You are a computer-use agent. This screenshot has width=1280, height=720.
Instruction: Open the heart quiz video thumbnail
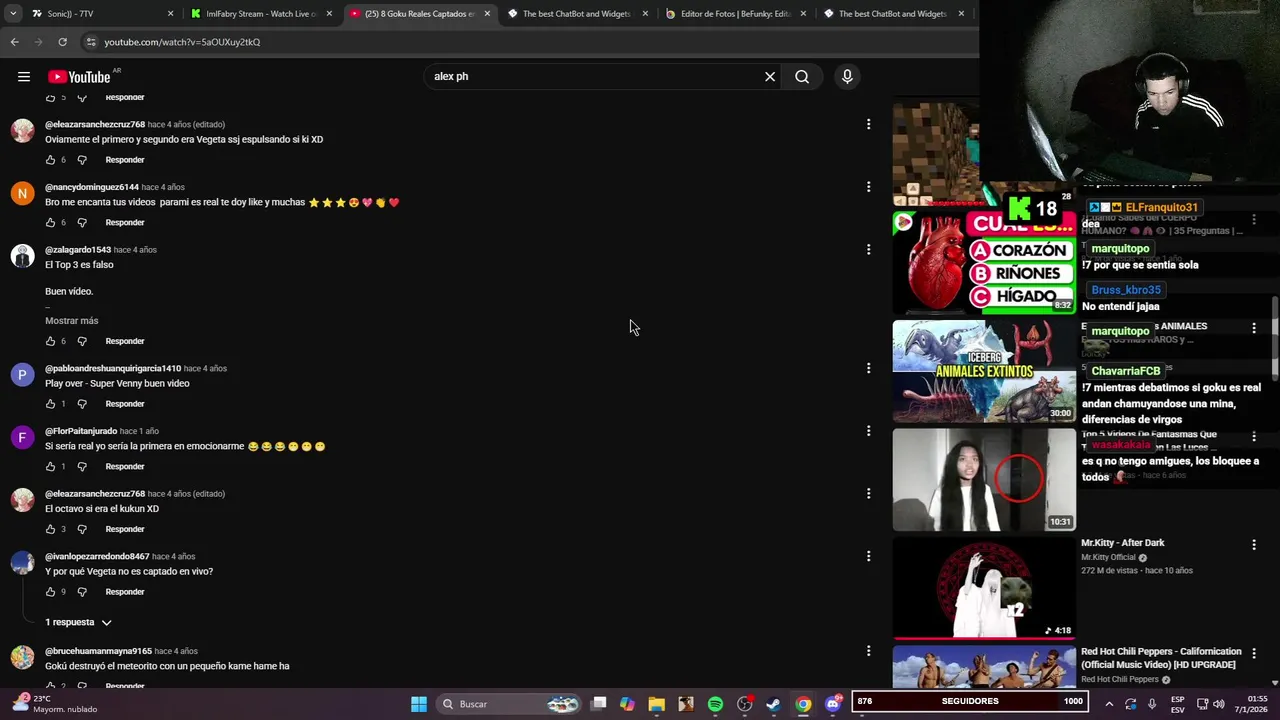coord(984,262)
